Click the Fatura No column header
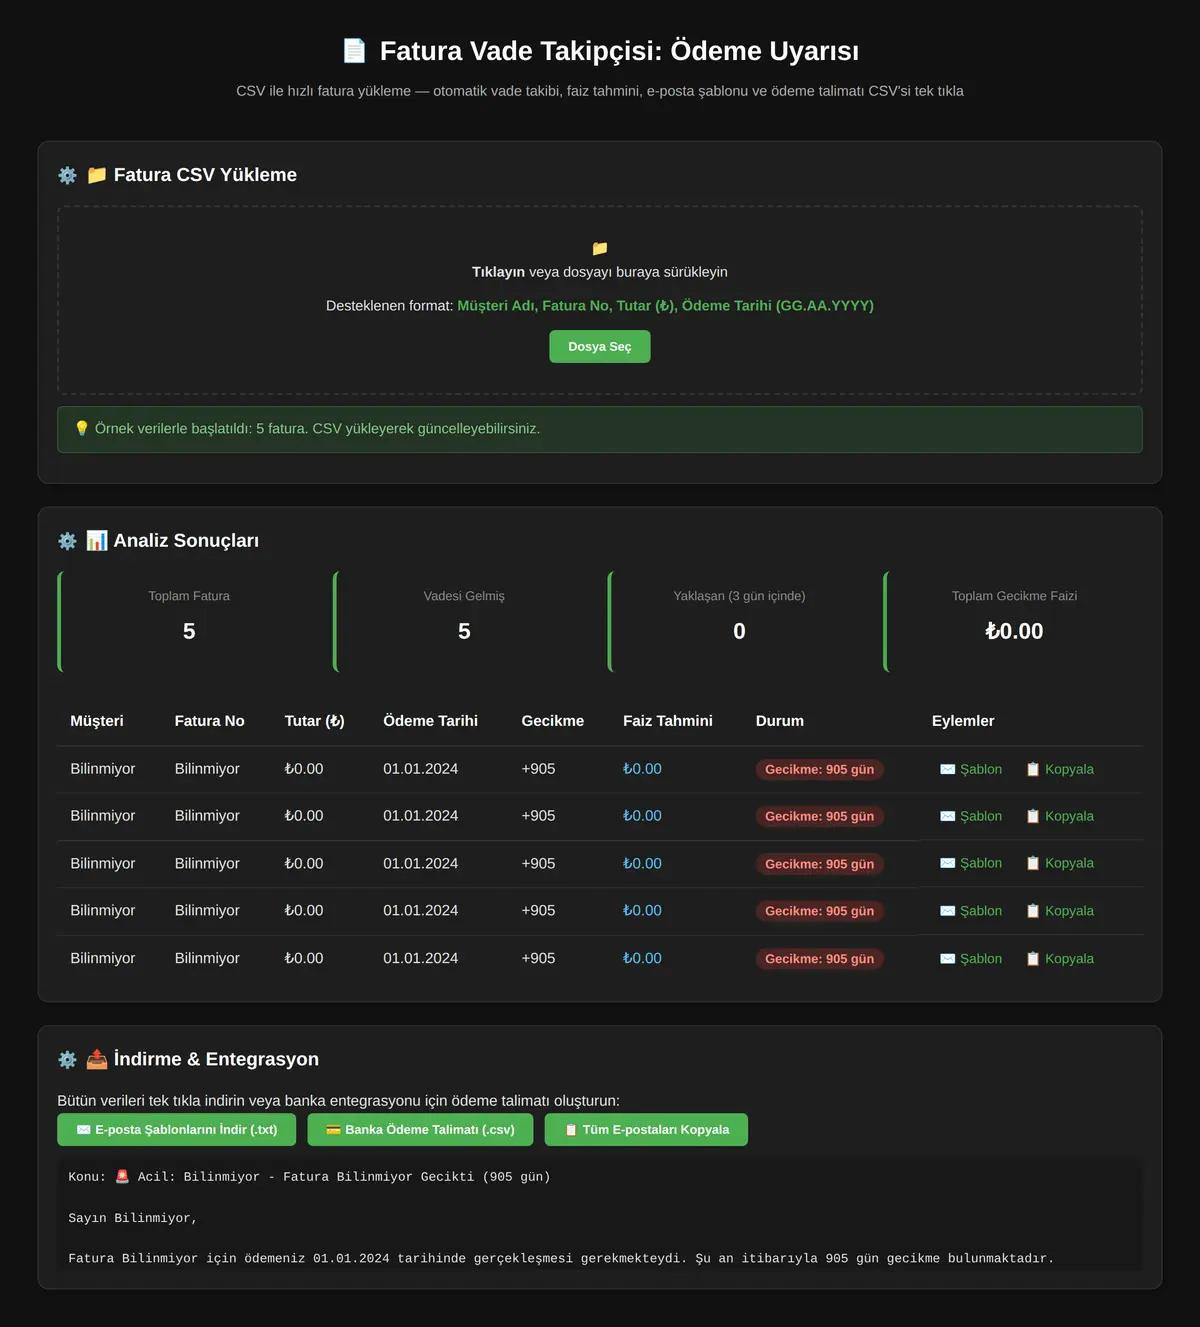 tap(210, 721)
